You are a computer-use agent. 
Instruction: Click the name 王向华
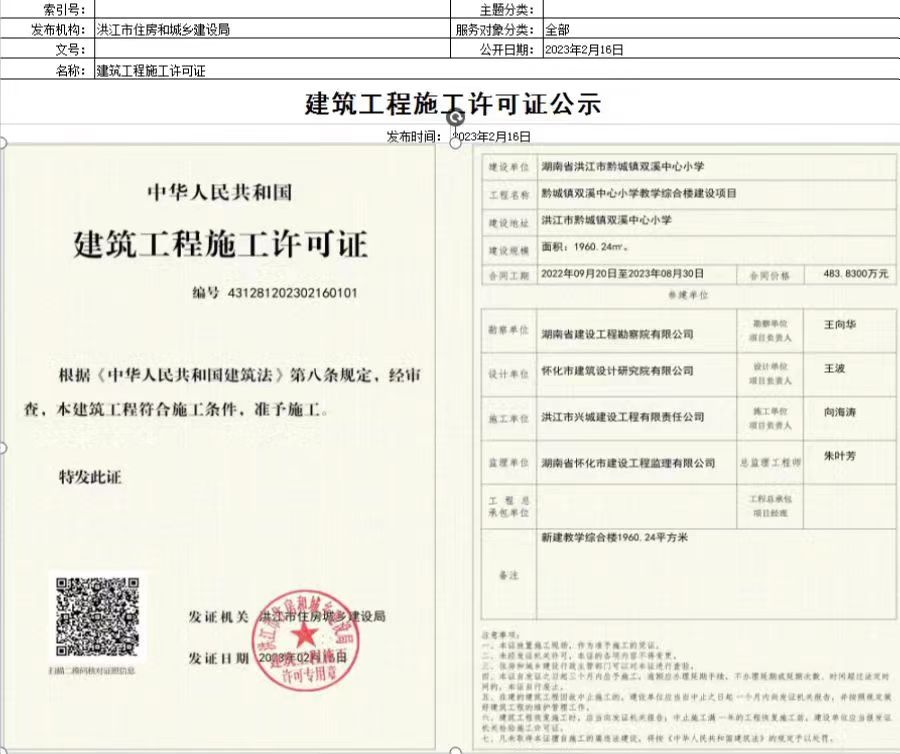pyautogui.click(x=840, y=325)
